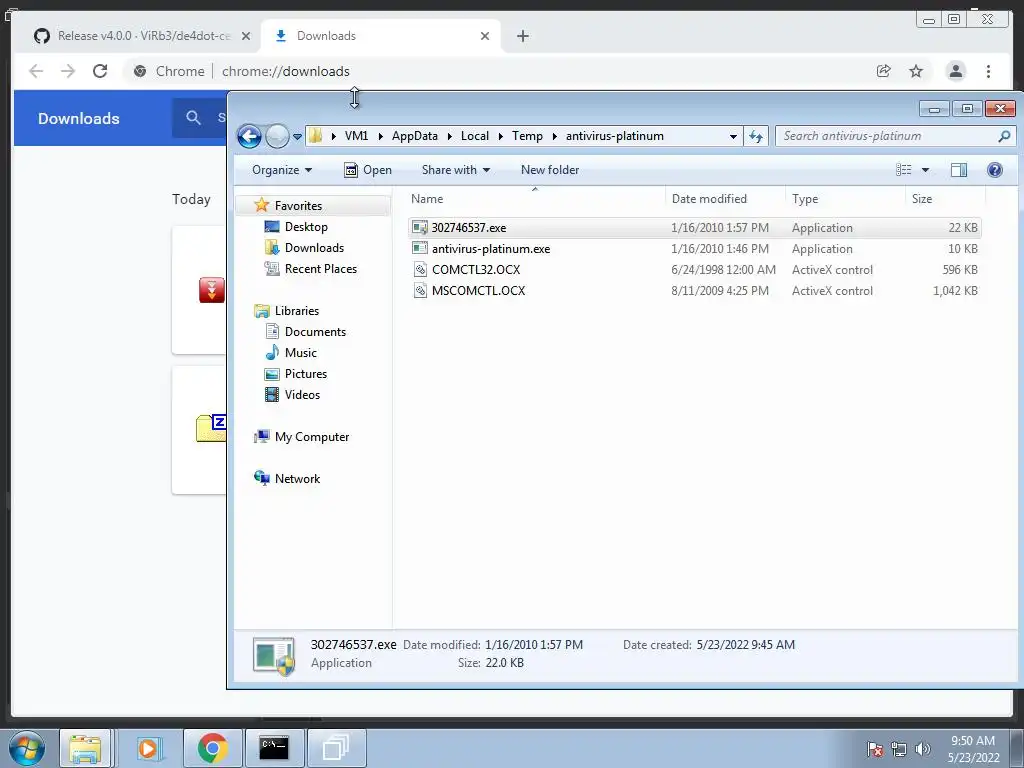Viewport: 1024px width, 768px height.
Task: Click the Open toolbar button
Action: point(368,170)
